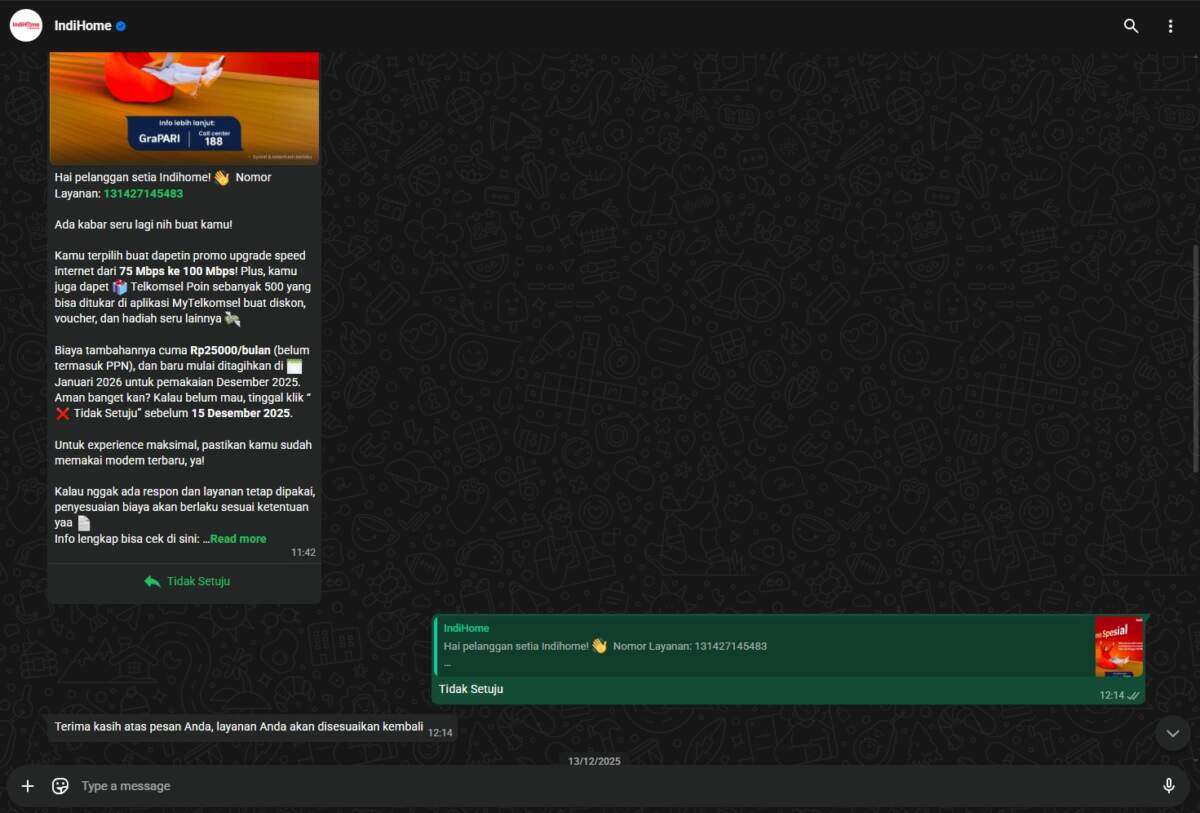Expand message with Read more link

click(x=238, y=539)
